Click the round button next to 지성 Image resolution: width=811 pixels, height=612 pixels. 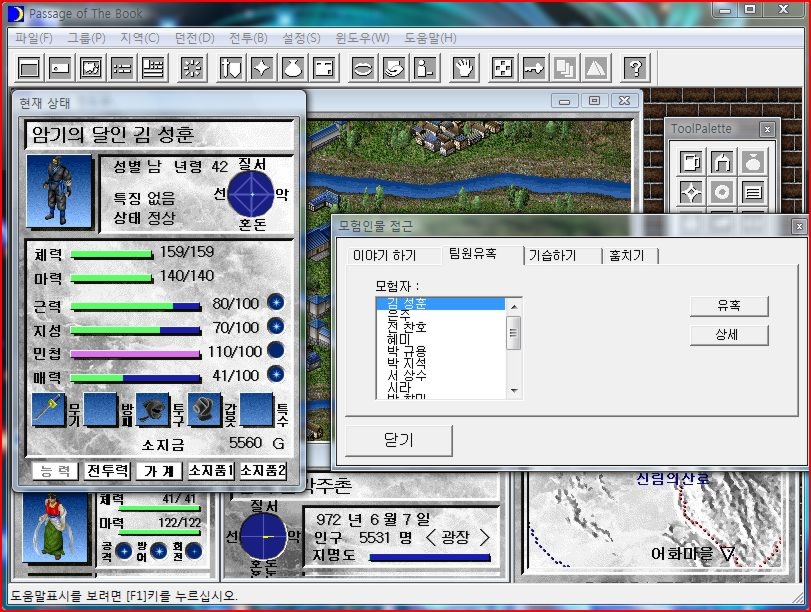coord(276,326)
